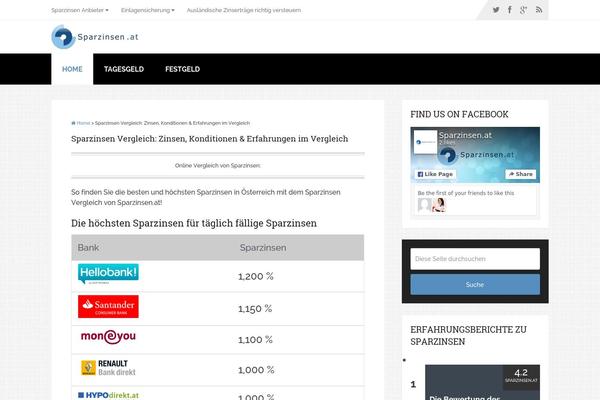Viewport: 600px width, 400px height.
Task: Focus the Diese Seite durchsuchen search field
Action: click(475, 259)
